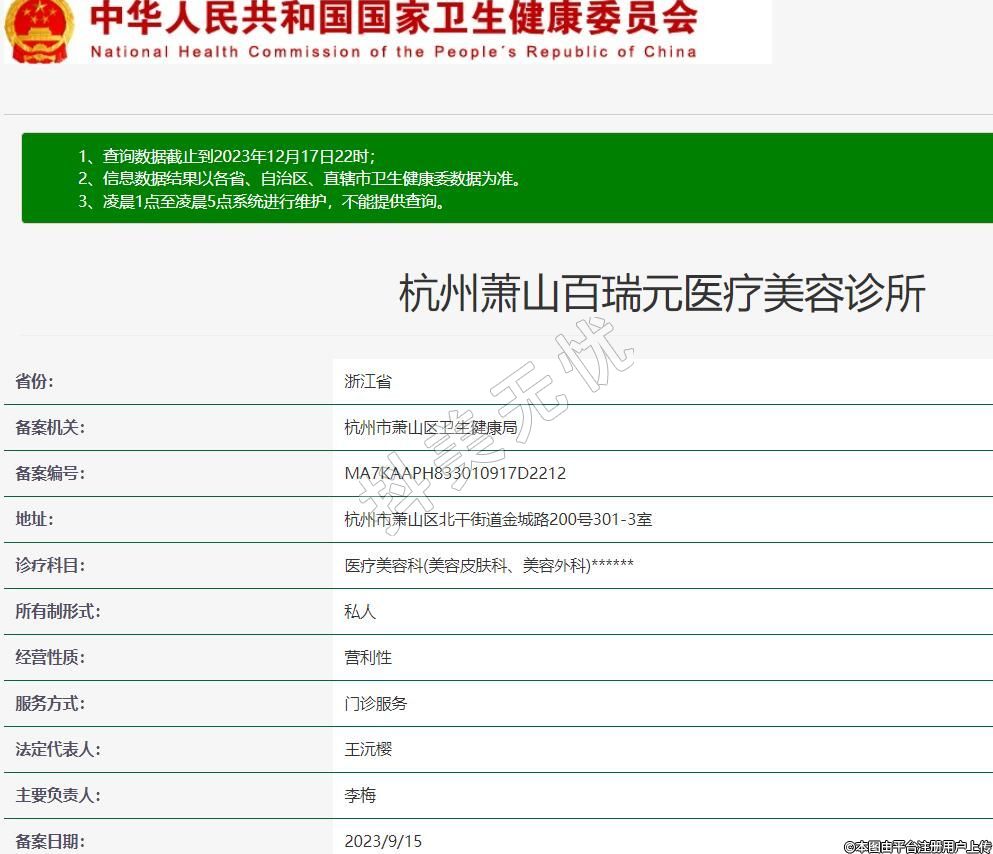The width and height of the screenshot is (993, 854).
Task: Click the Chinese commission title in the header
Action: [393, 19]
